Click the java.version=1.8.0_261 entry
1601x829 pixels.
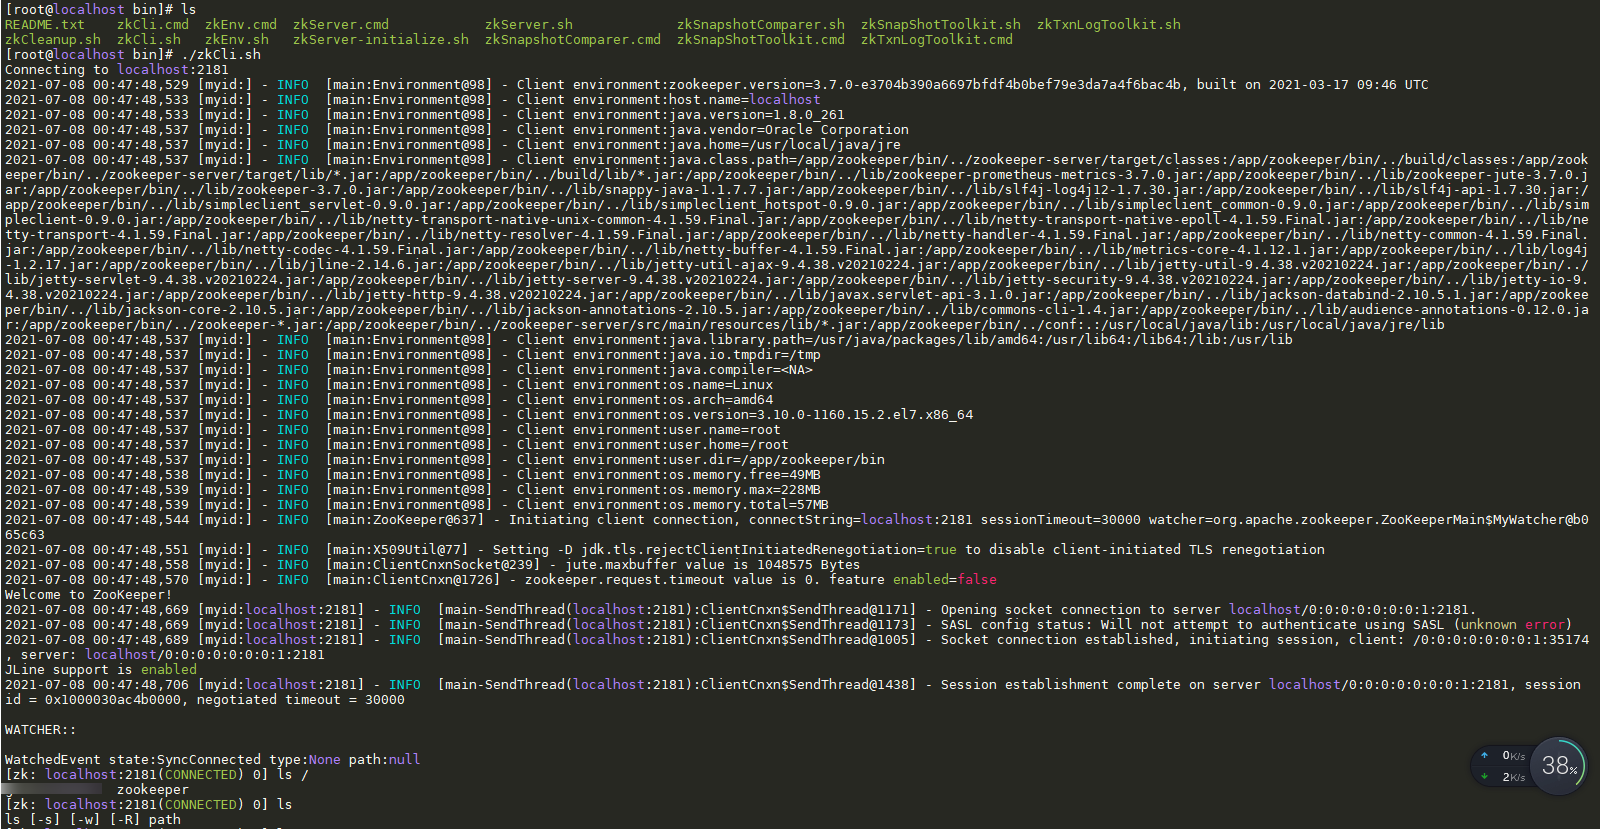coord(757,114)
